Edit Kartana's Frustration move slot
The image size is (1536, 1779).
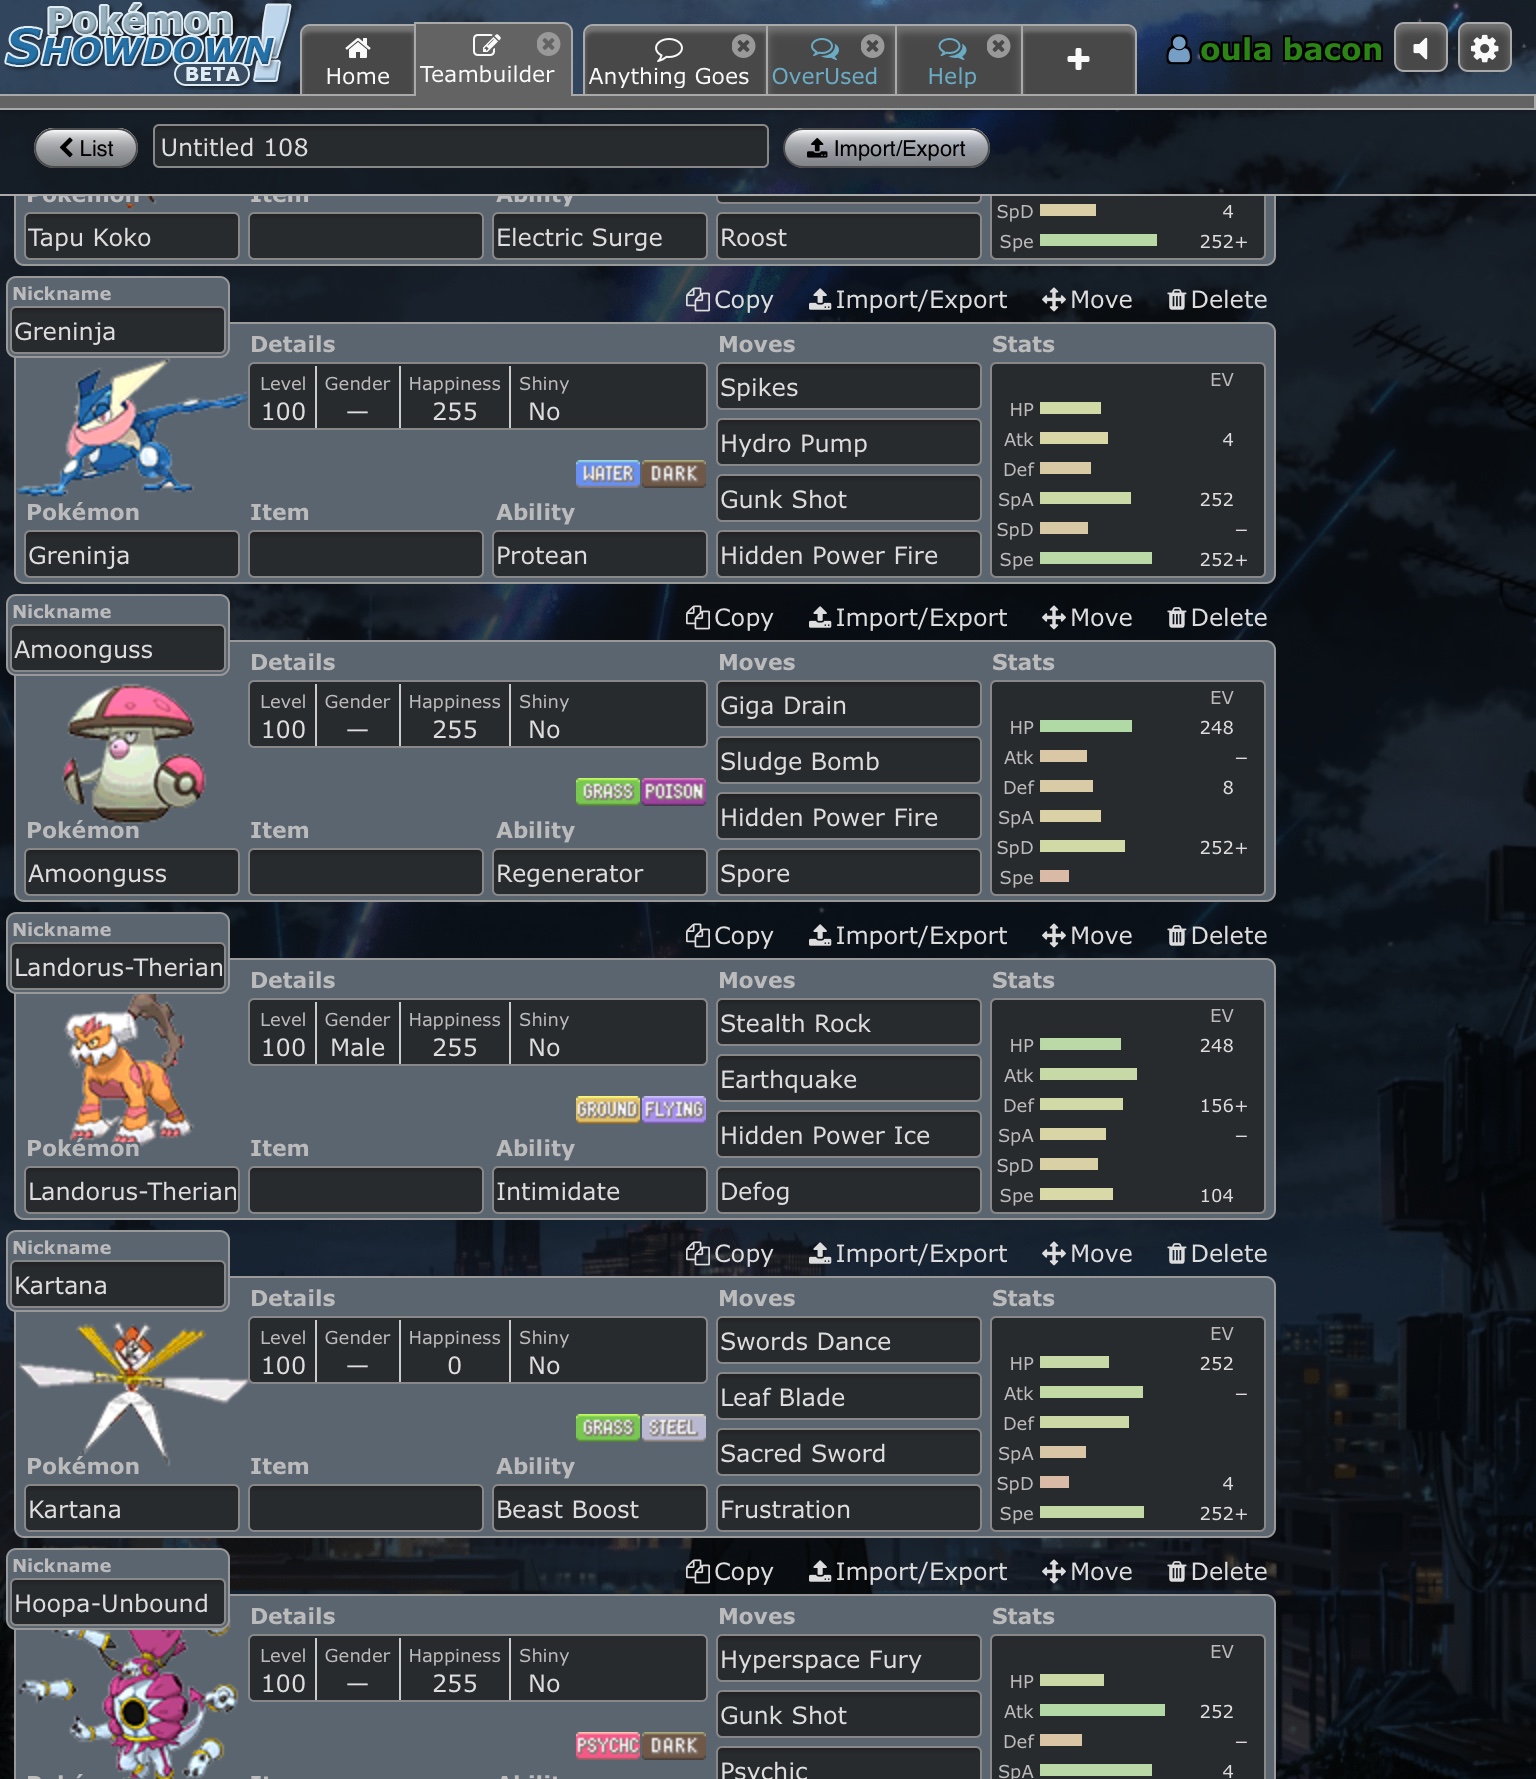(x=848, y=1509)
